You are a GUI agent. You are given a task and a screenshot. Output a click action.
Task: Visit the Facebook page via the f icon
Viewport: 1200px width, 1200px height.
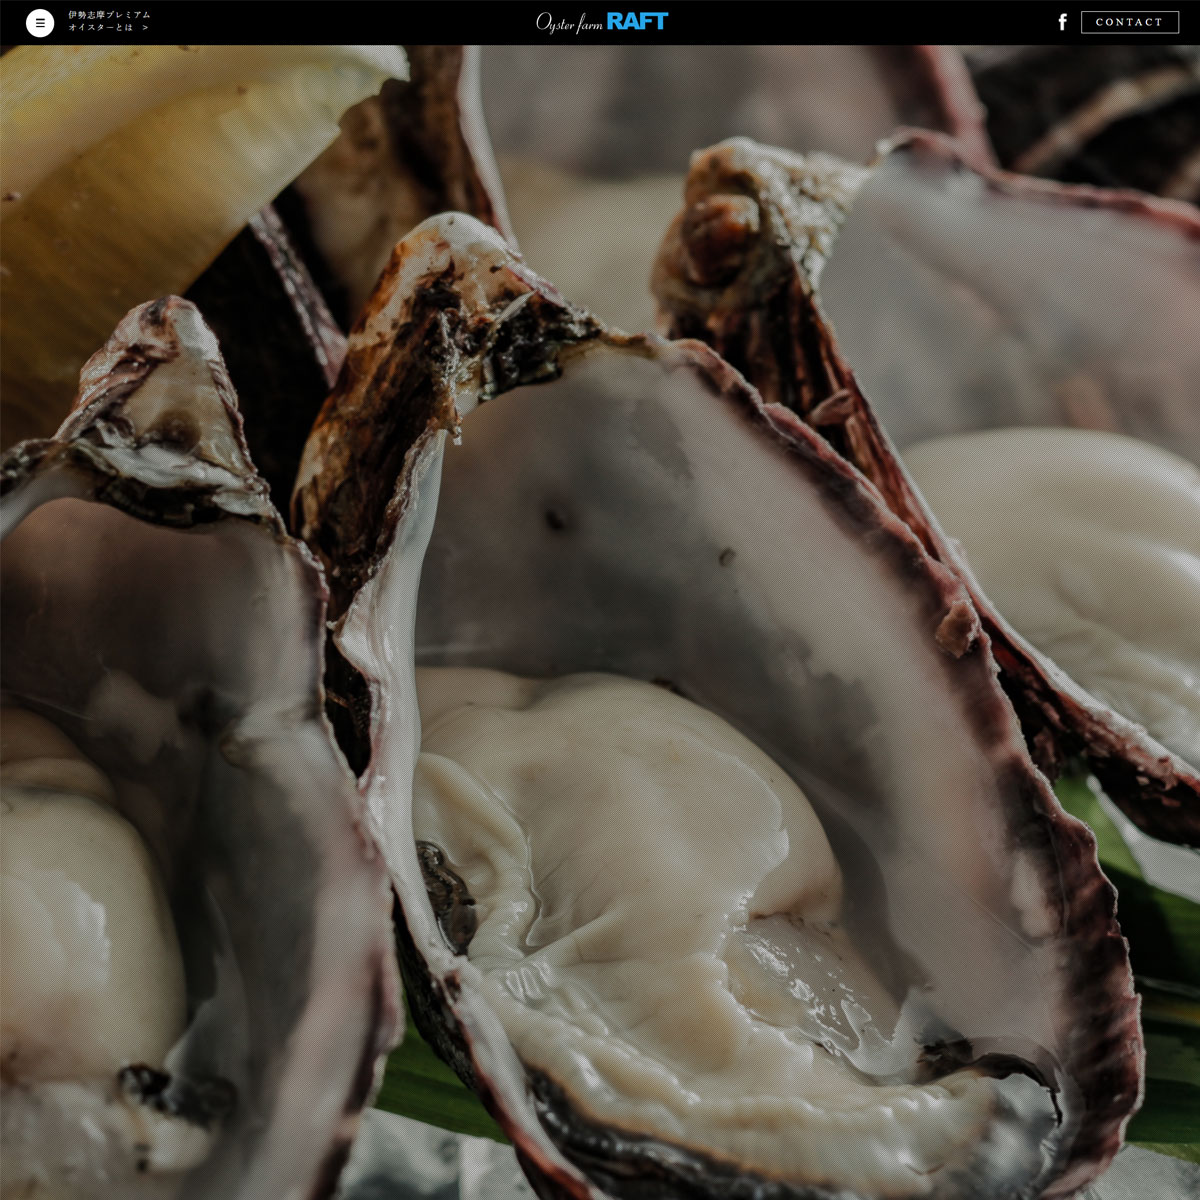pos(1062,22)
